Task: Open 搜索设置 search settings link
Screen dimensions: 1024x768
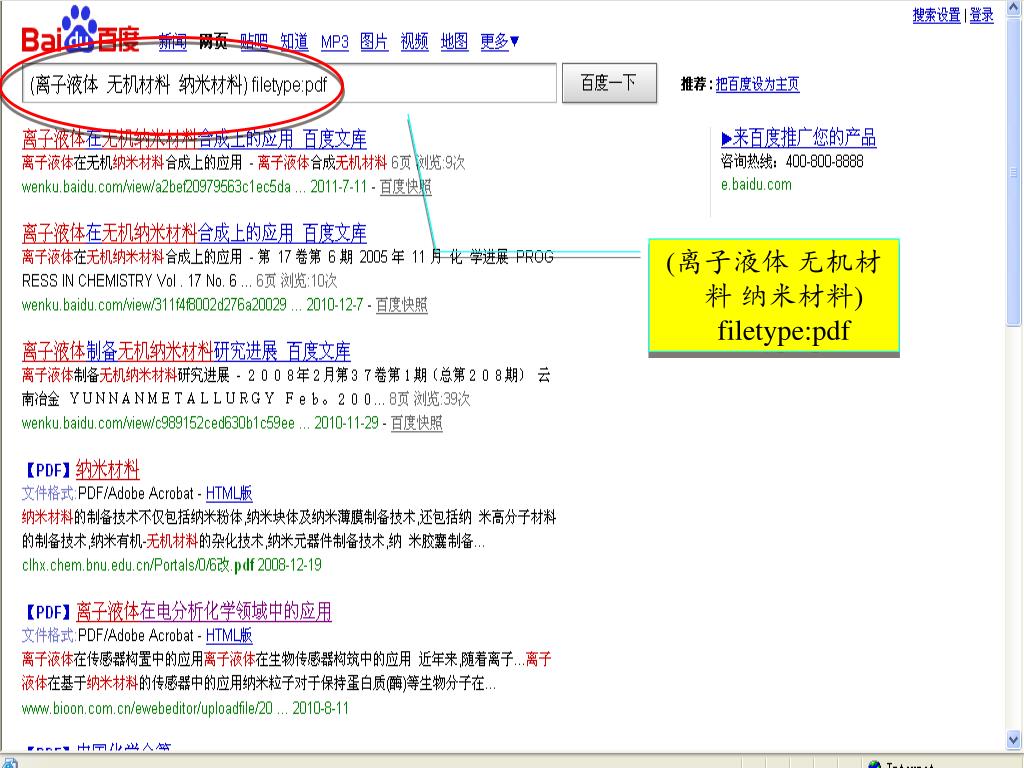Action: 936,15
